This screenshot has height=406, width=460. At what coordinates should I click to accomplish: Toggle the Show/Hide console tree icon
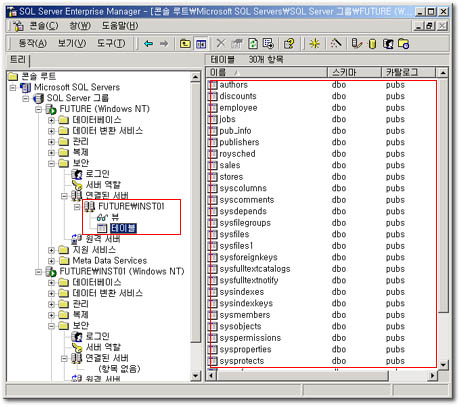click(201, 44)
